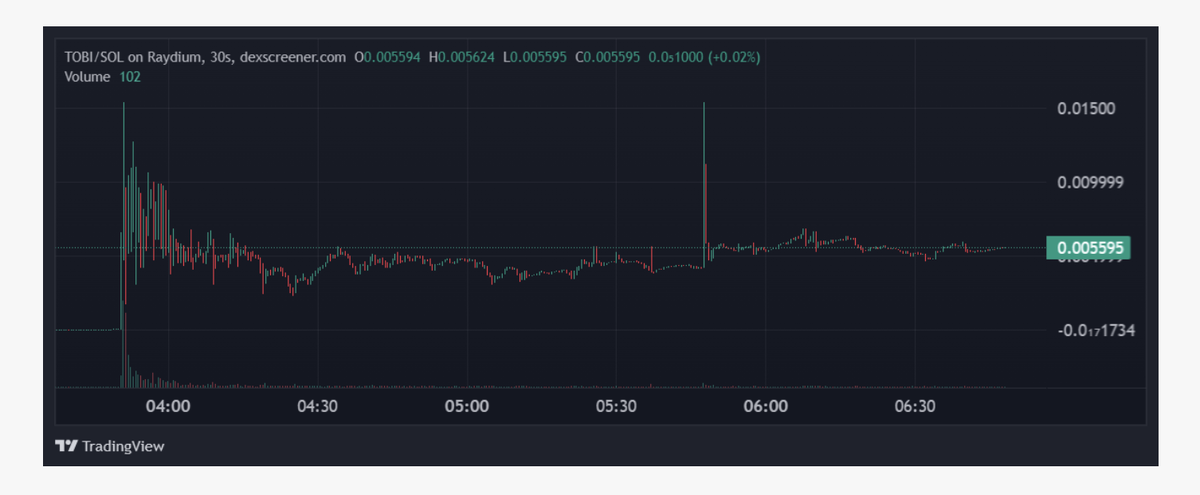1200x495 pixels.
Task: Click the 06:00 time axis label
Action: 765,406
